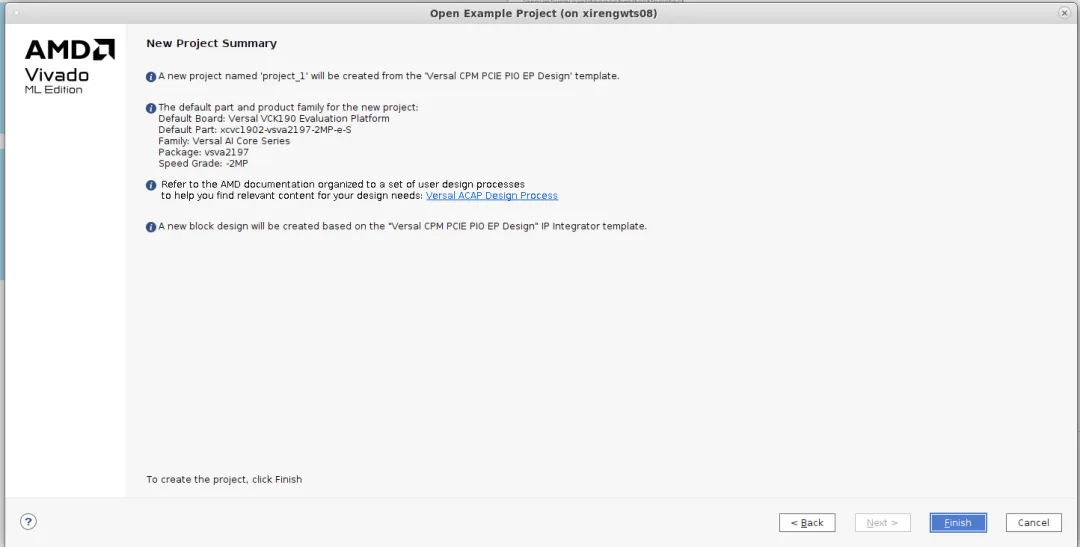
Task: Open the Versal ACAP Design Process link
Action: coord(491,196)
